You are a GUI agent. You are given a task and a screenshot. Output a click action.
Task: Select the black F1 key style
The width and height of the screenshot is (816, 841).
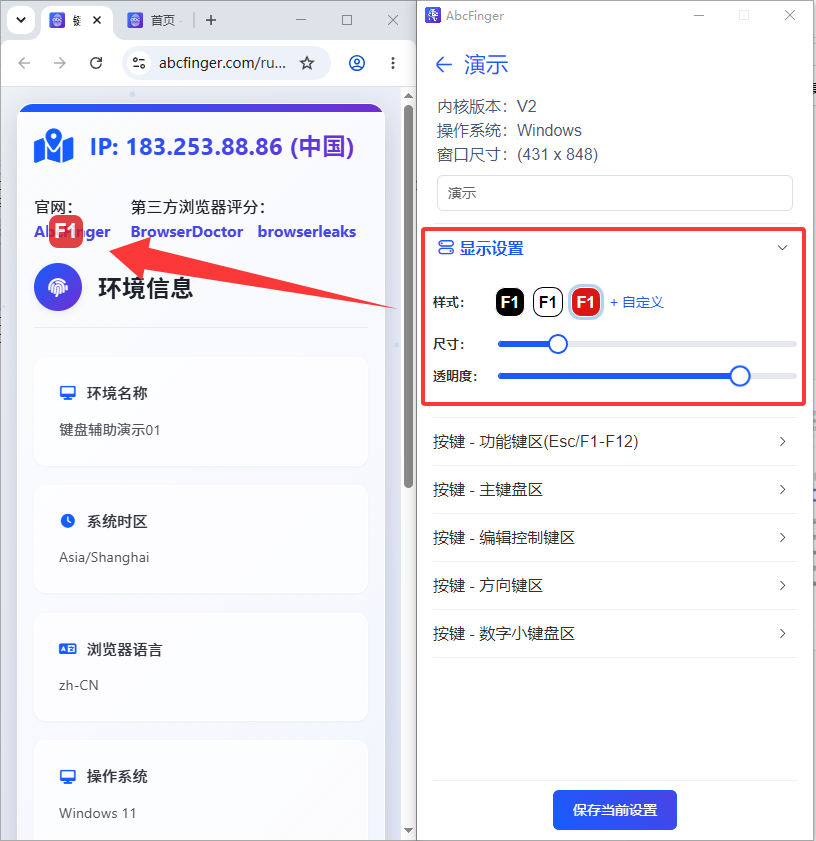[509, 302]
